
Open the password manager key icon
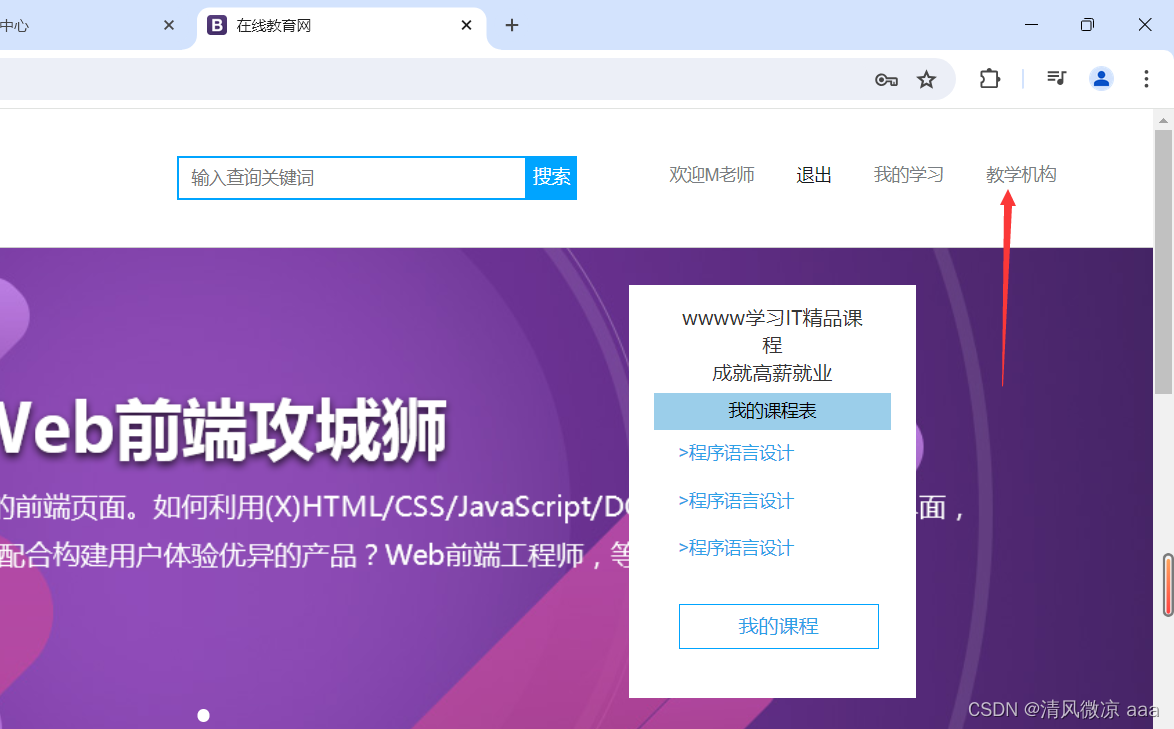point(886,79)
